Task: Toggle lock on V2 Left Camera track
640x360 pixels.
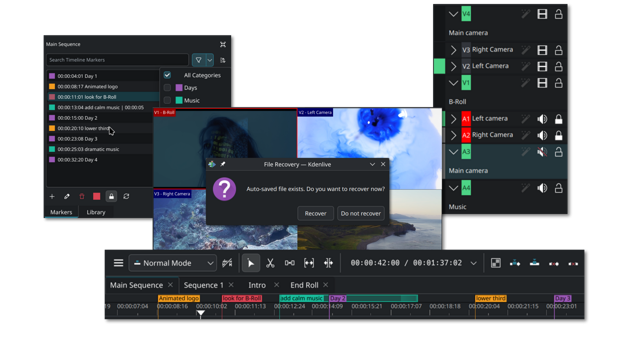Action: coord(558,66)
